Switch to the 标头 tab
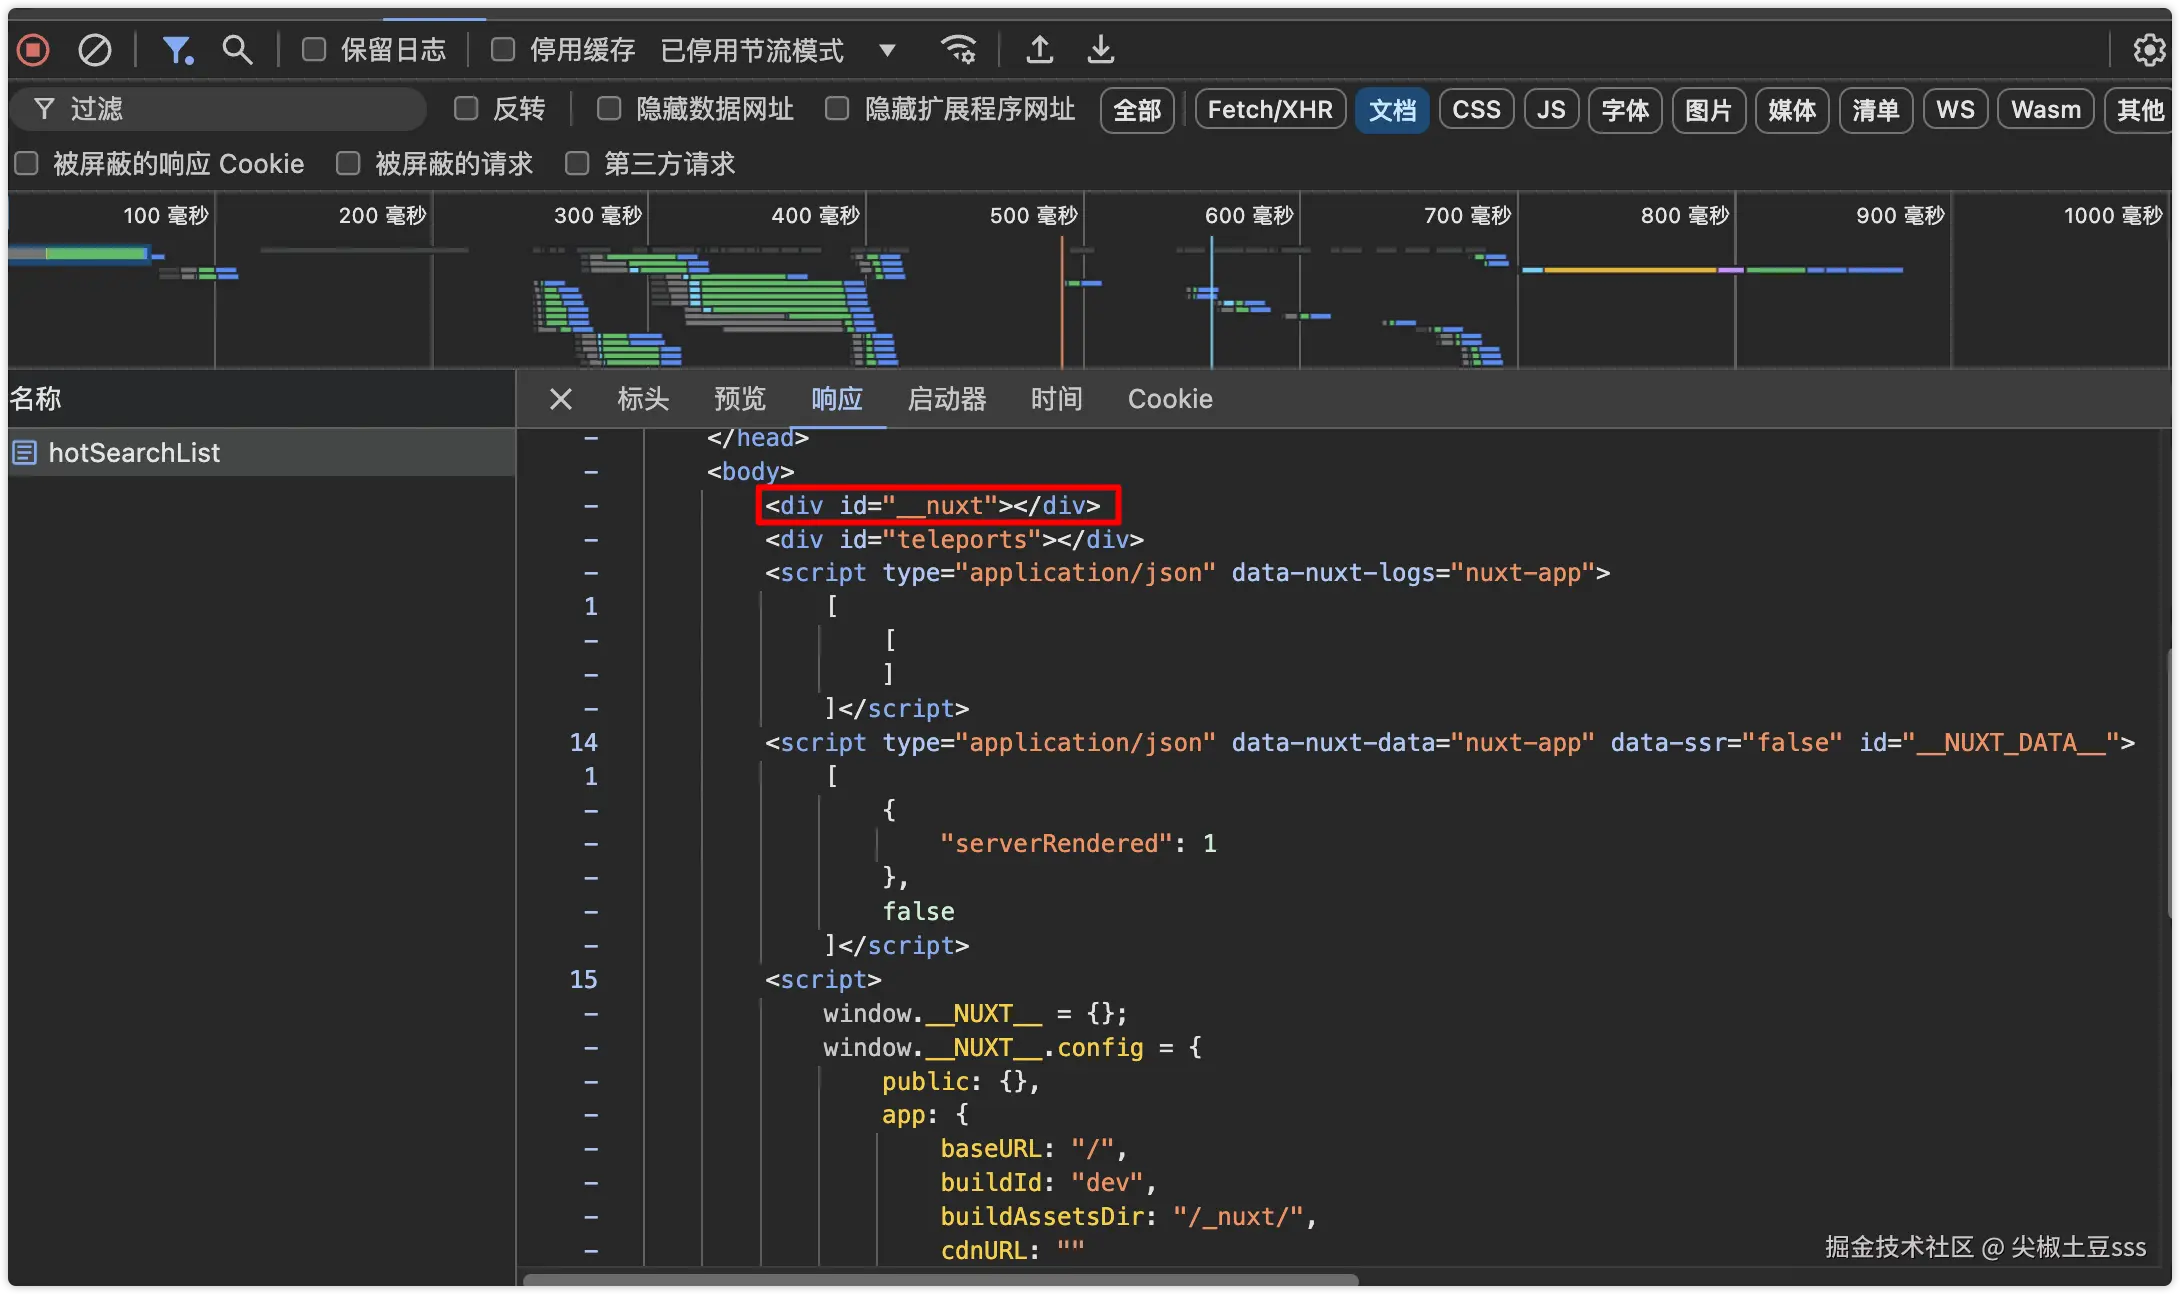Screen dimensions: 2180x1294 tap(642, 399)
